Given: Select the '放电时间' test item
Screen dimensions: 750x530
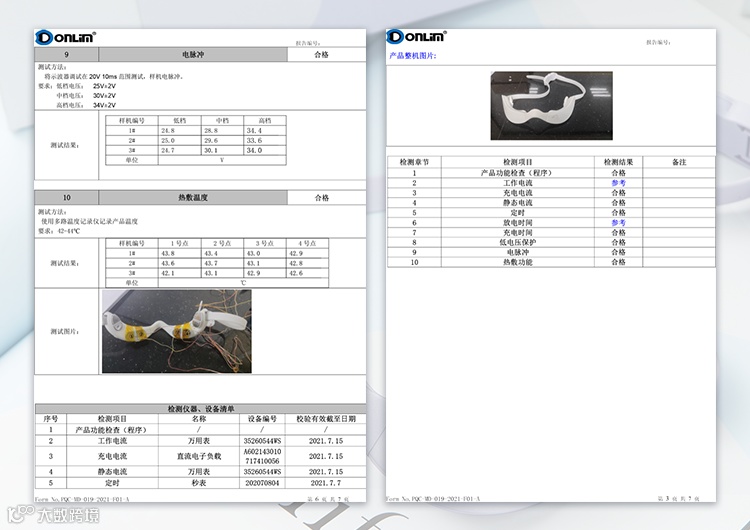Looking at the screenshot, I should tap(518, 222).
